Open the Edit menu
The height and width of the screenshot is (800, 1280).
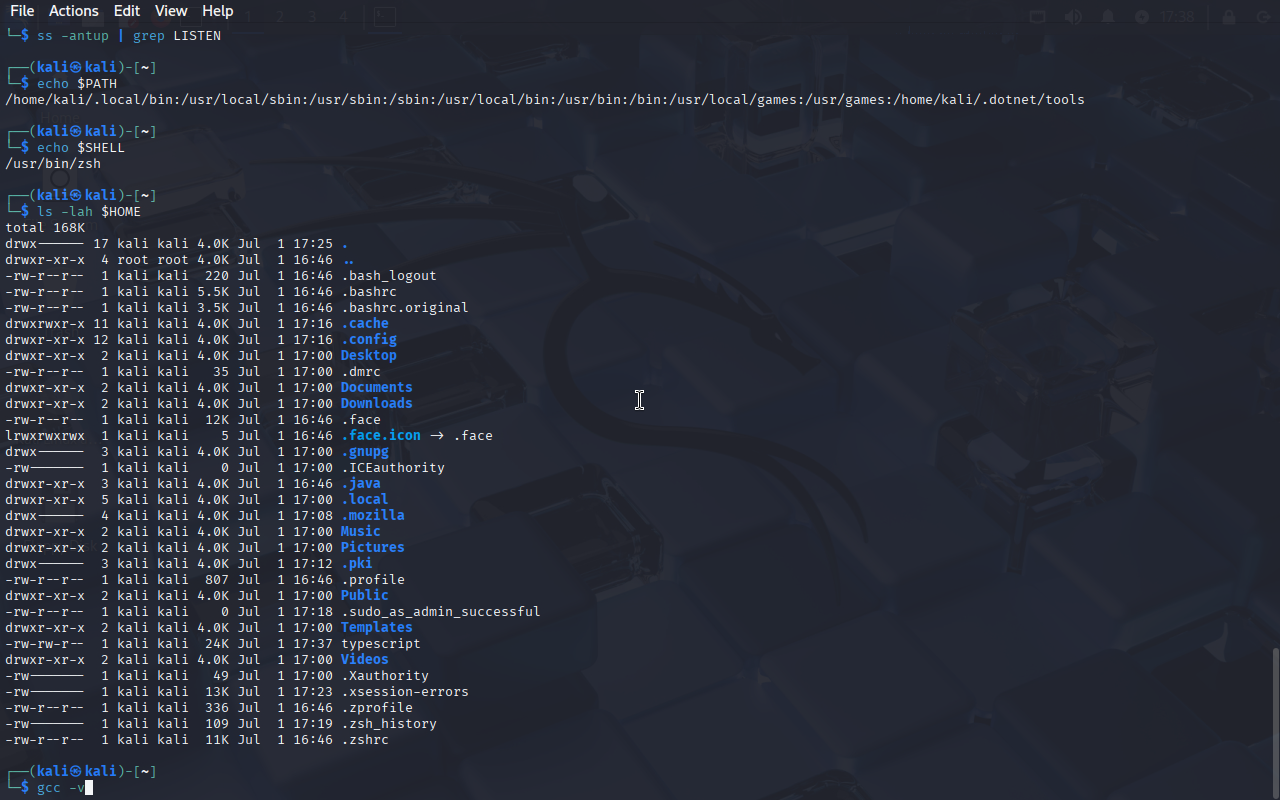(x=127, y=11)
